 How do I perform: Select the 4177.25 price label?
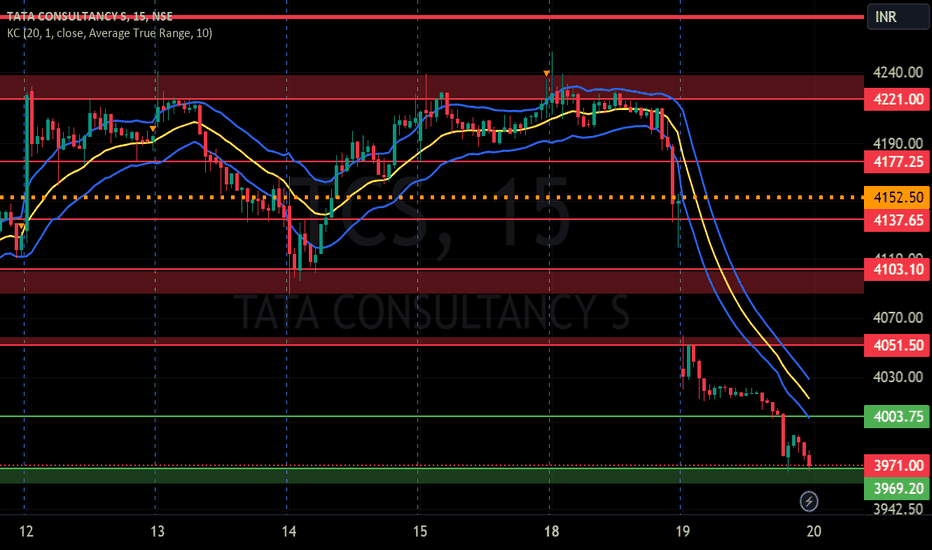(x=897, y=162)
